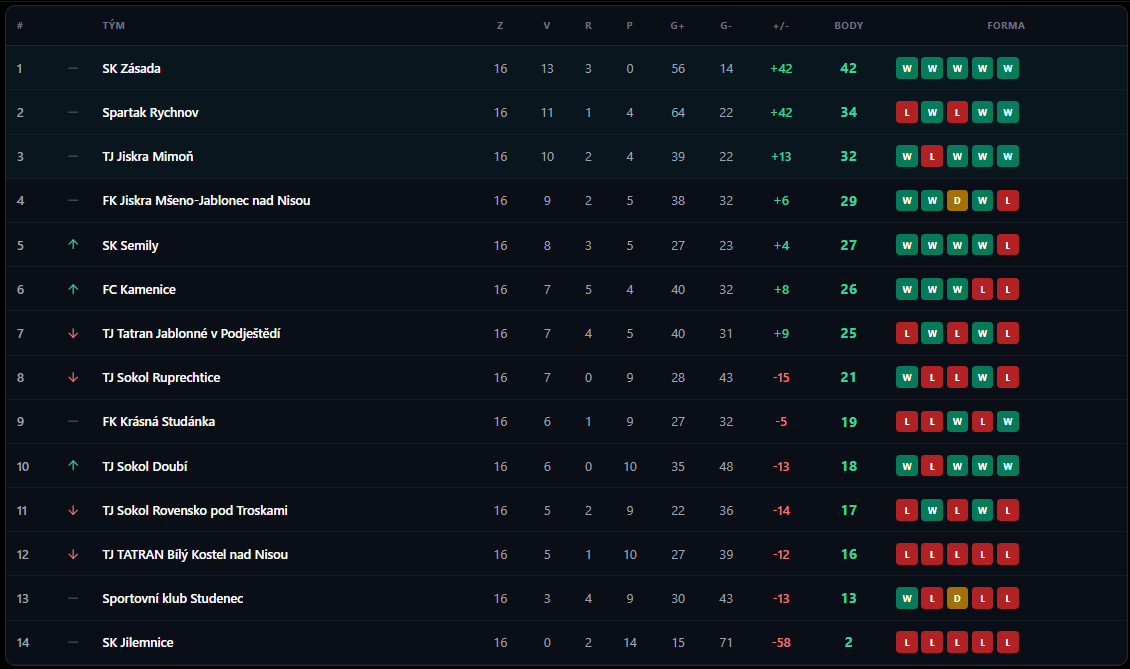The image size is (1130, 669).
Task: Click the green up arrow beside SK Semily
Action: tap(73, 245)
